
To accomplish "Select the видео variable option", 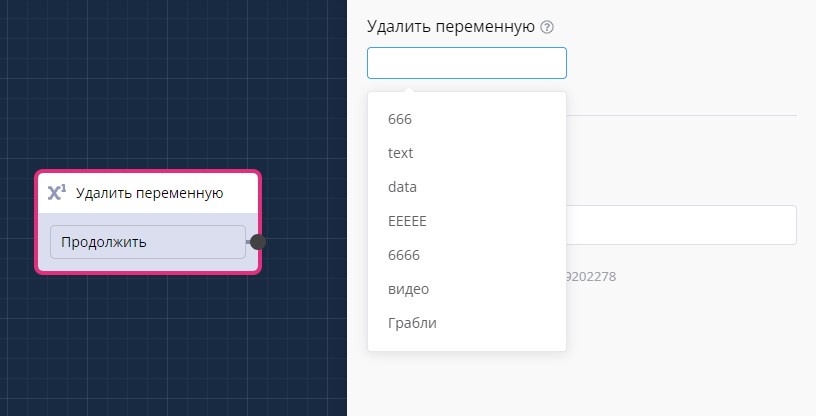I will [x=408, y=289].
